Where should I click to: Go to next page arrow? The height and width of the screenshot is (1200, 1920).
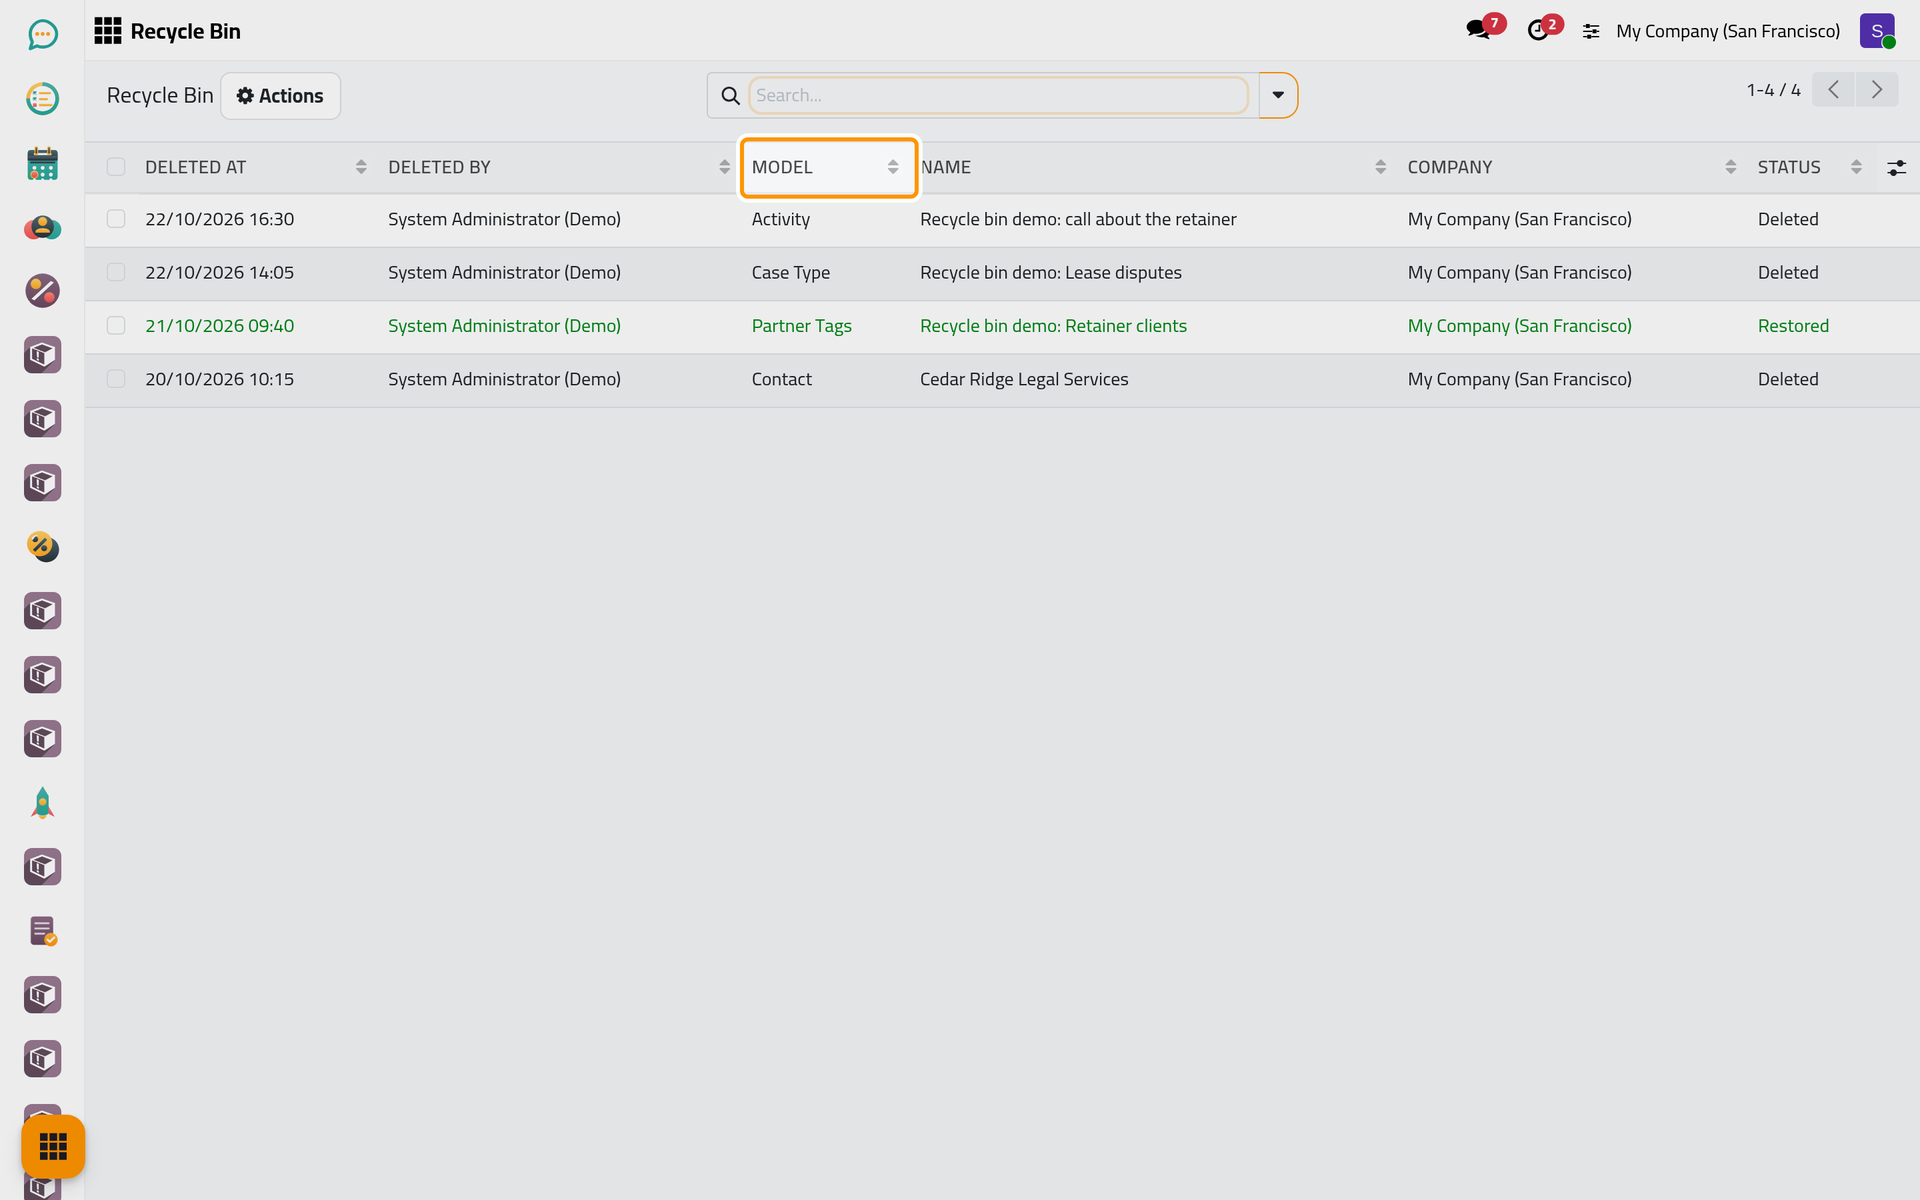click(1877, 90)
